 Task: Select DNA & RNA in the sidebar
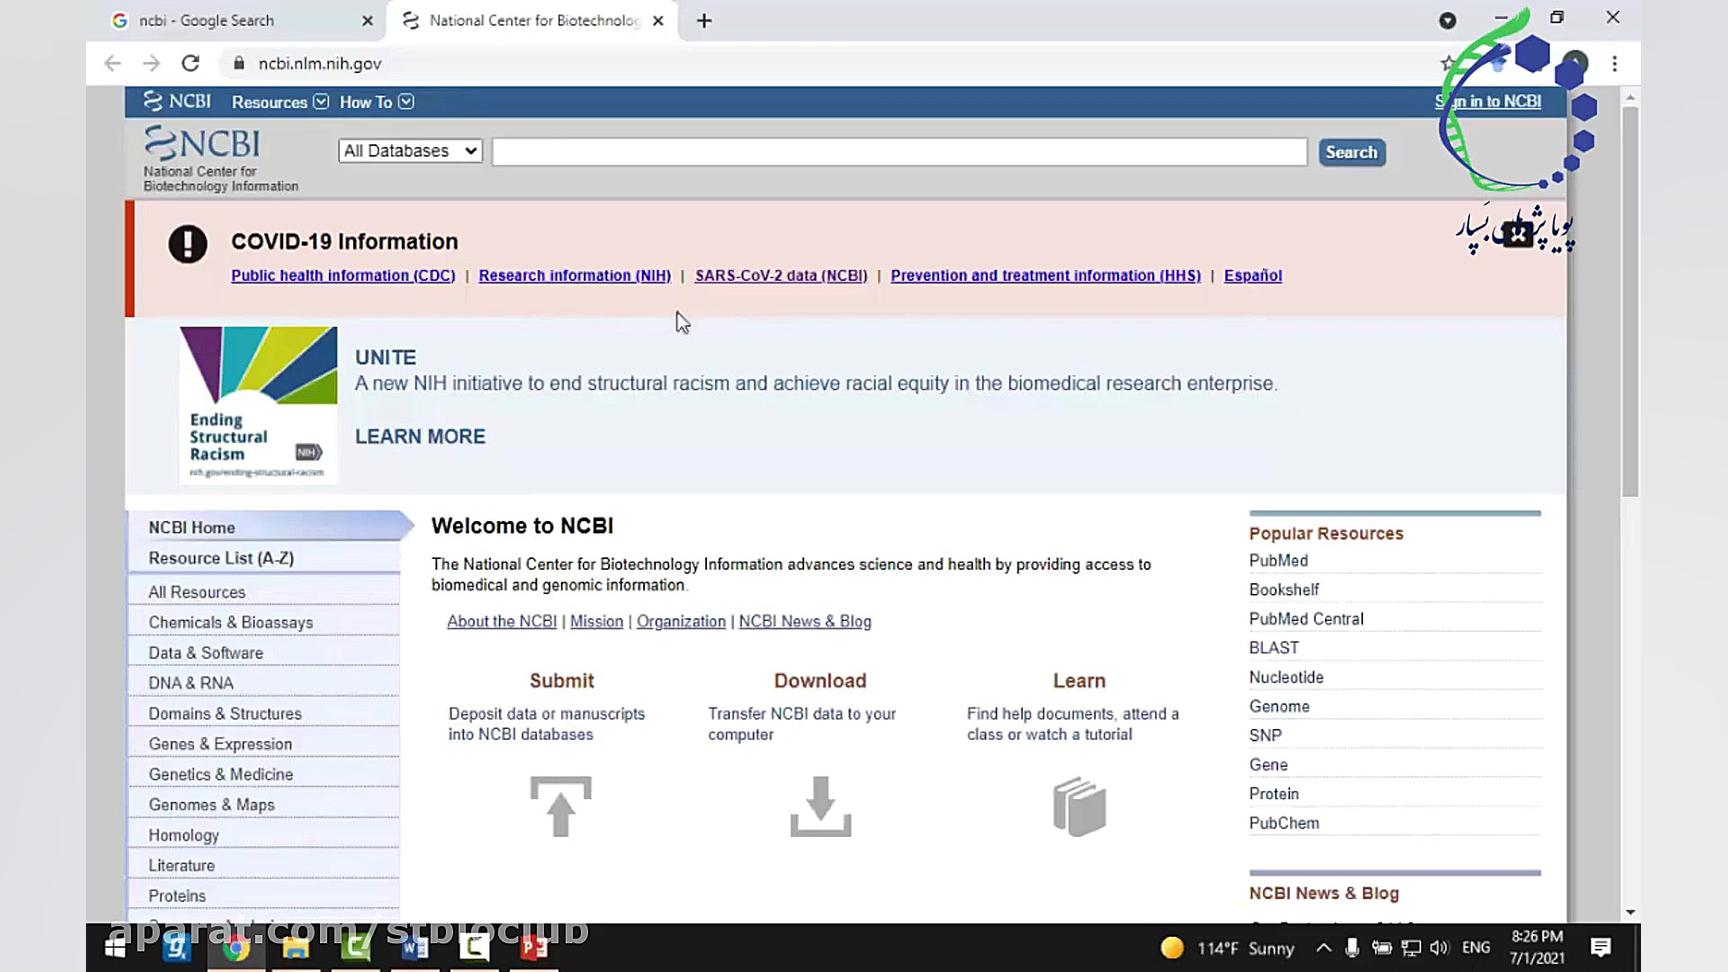[x=191, y=683]
